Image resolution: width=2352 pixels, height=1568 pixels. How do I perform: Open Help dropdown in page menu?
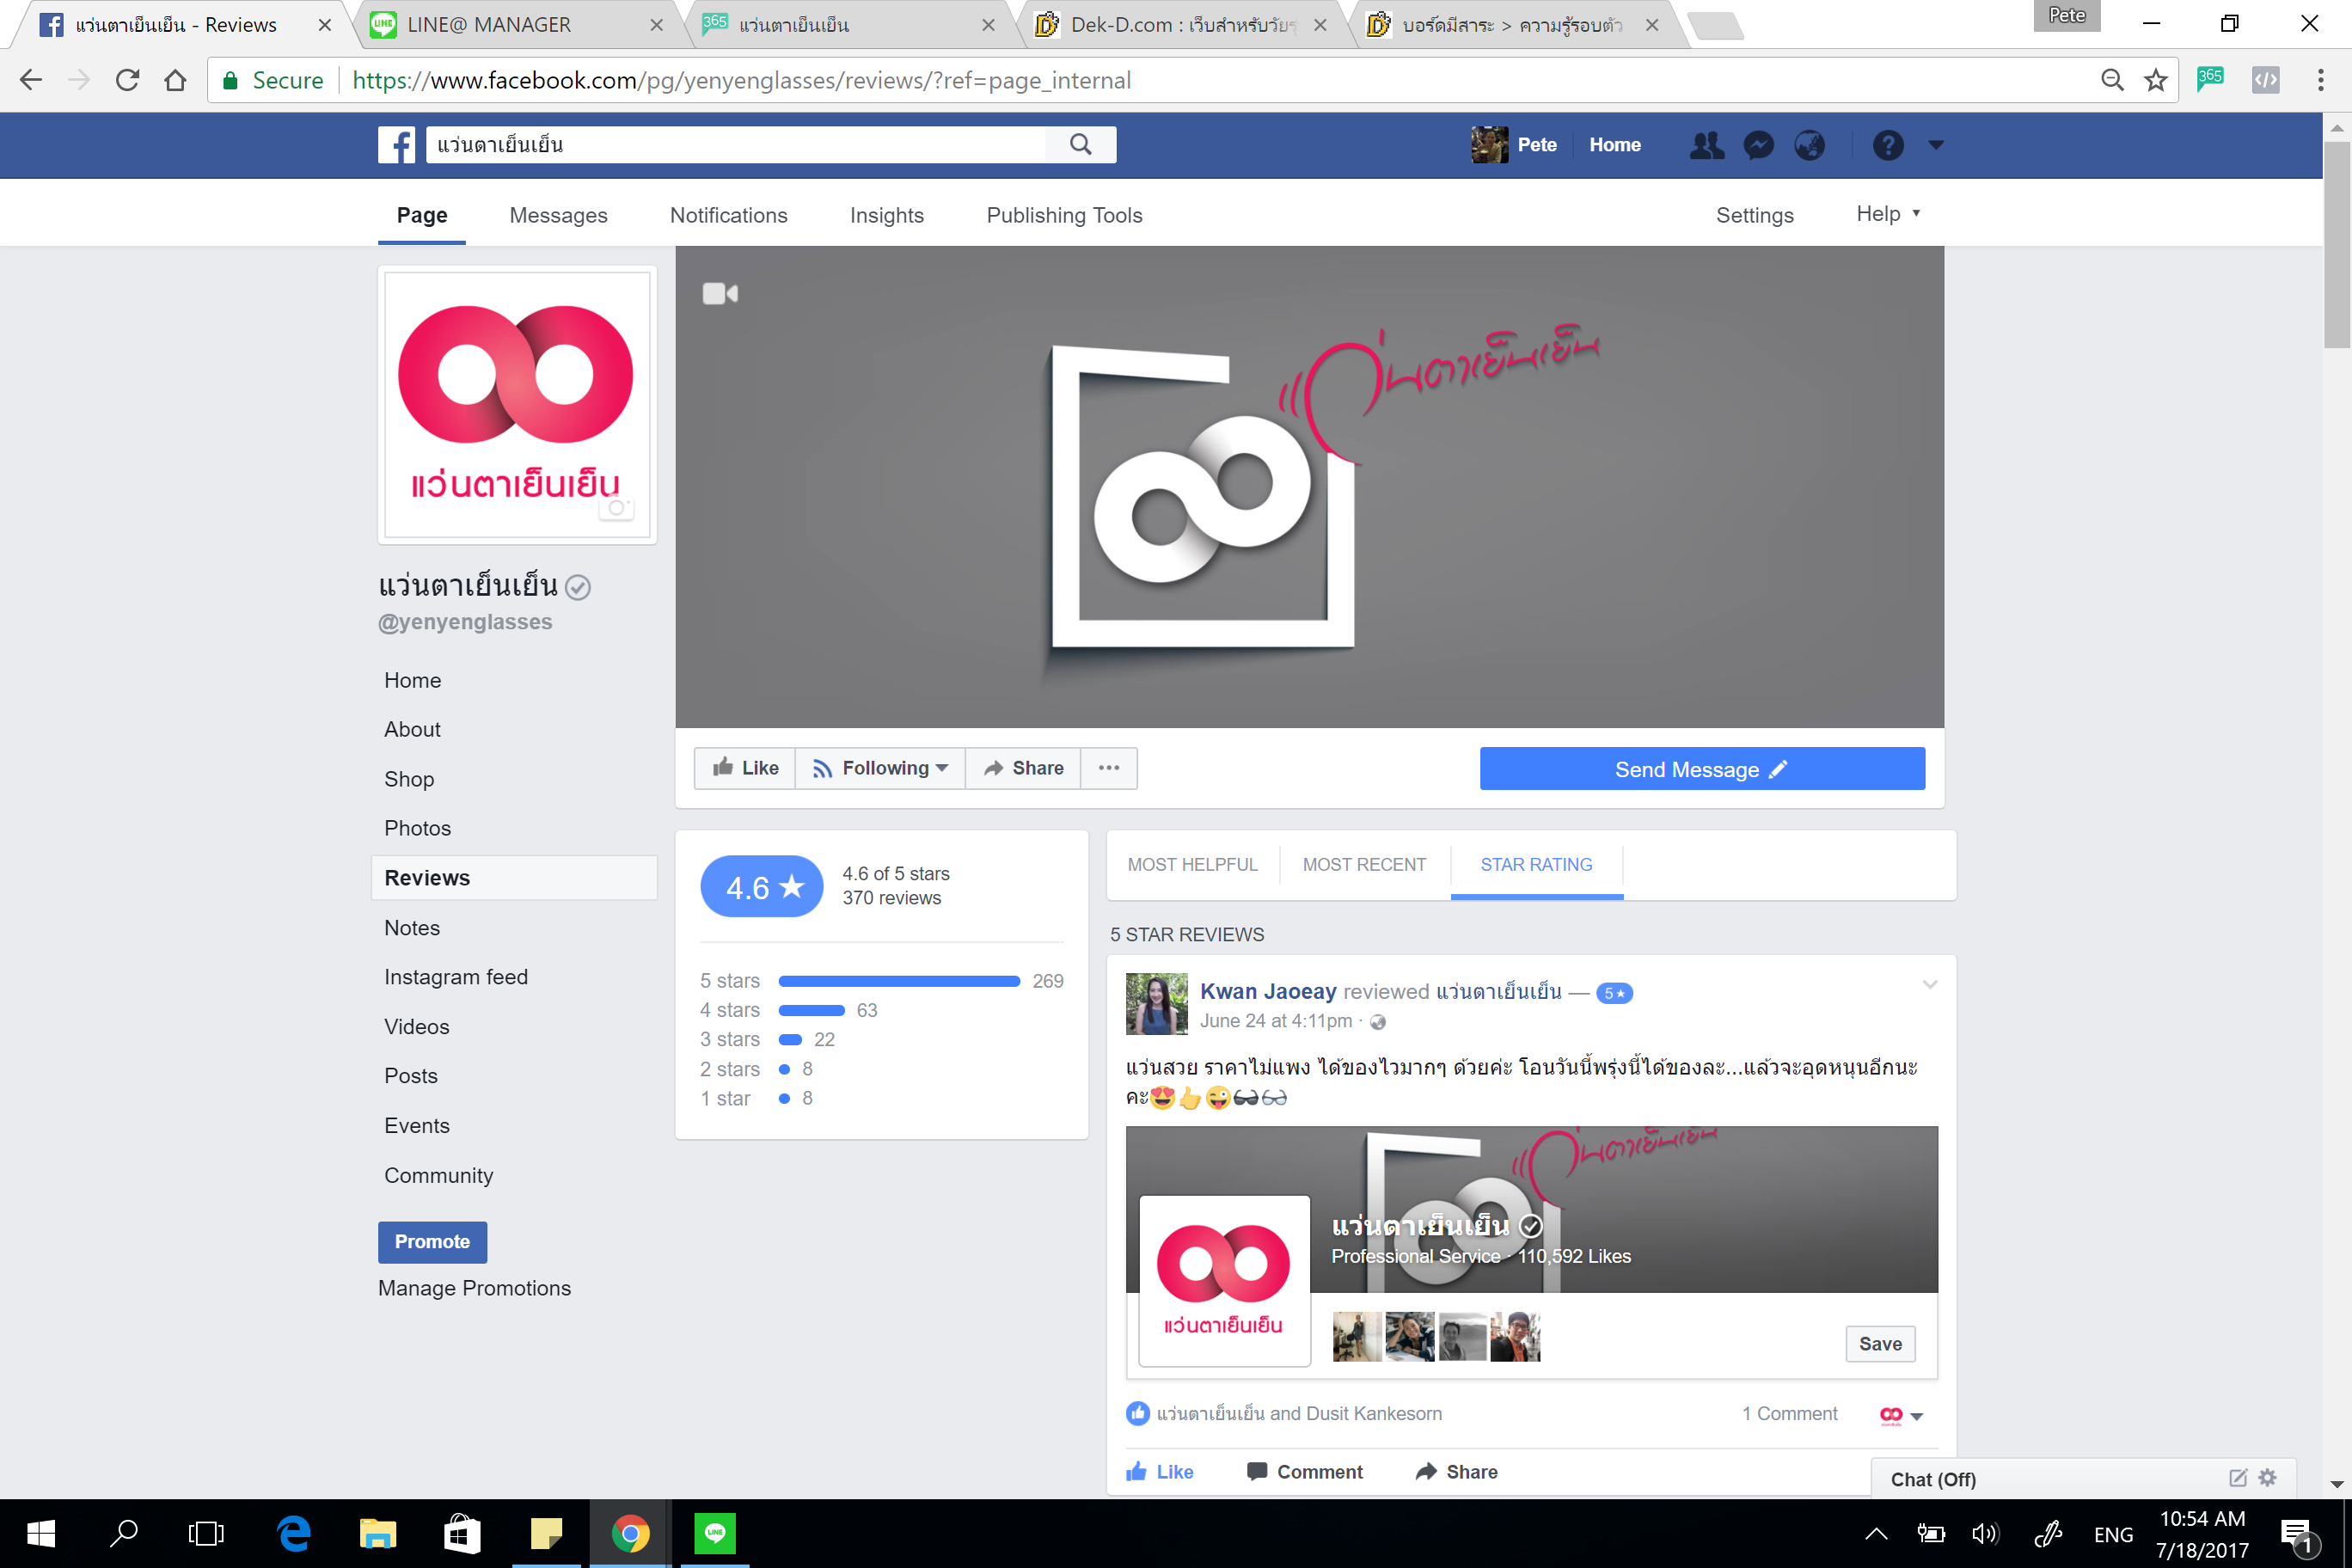pyautogui.click(x=1887, y=214)
